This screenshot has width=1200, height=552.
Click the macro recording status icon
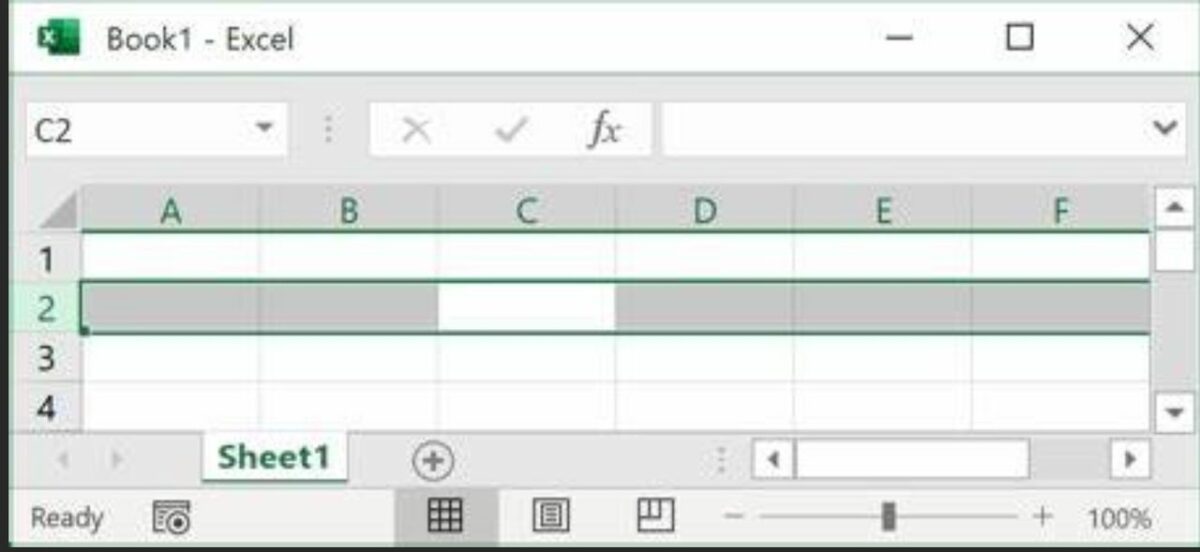click(171, 517)
